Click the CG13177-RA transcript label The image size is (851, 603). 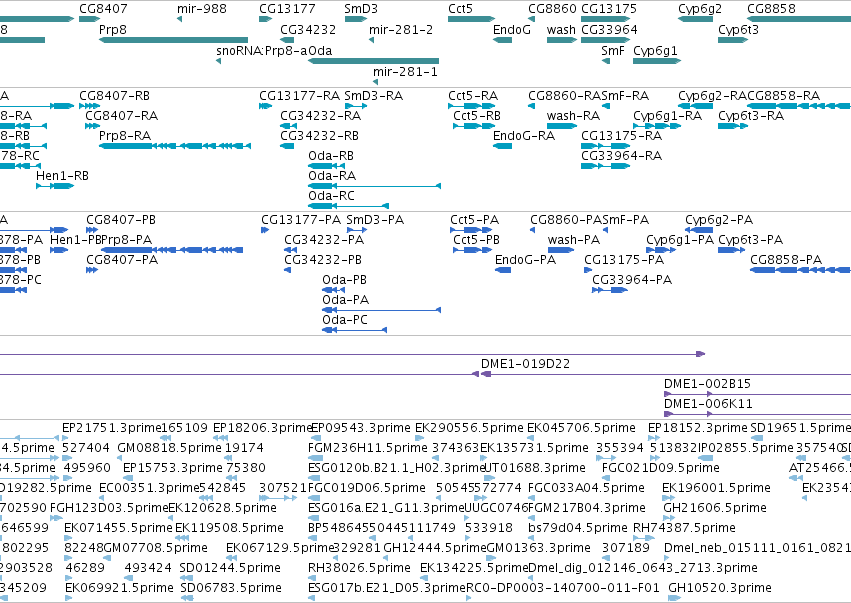point(300,96)
